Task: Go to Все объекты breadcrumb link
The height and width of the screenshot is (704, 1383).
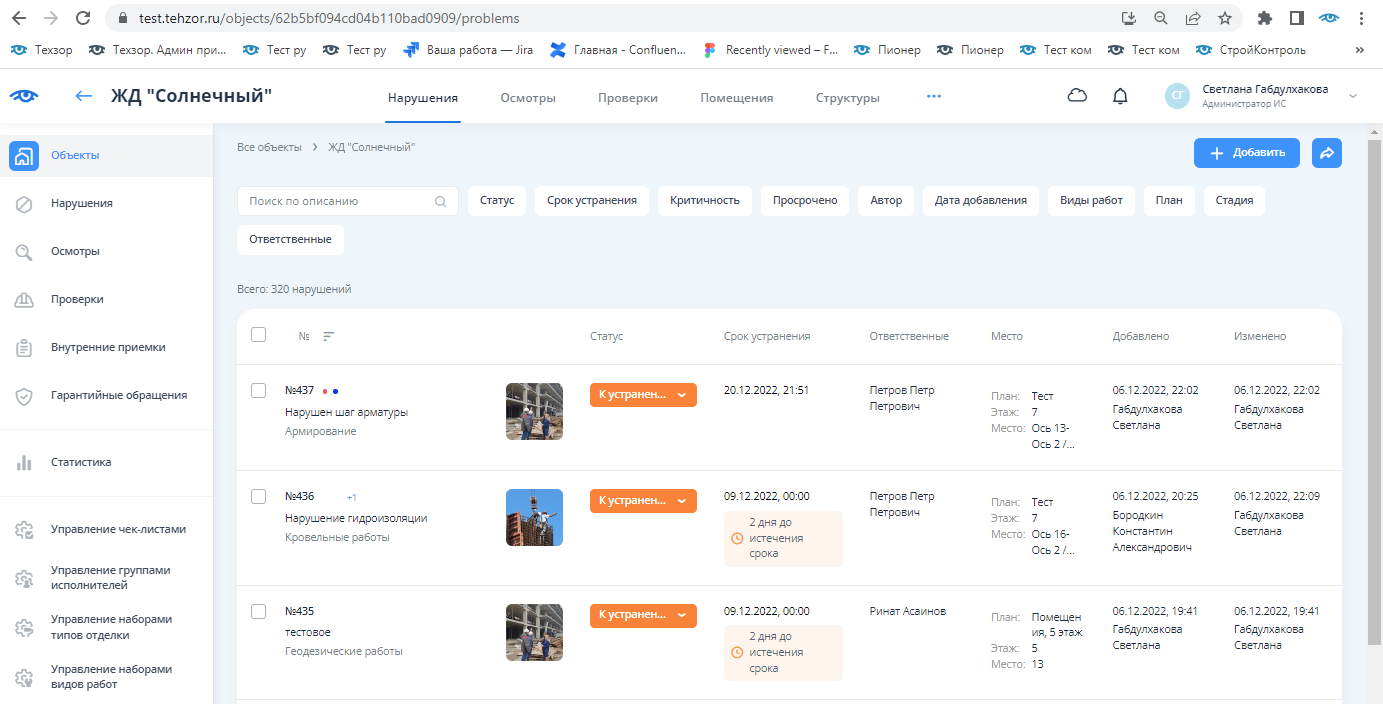Action: tap(269, 147)
